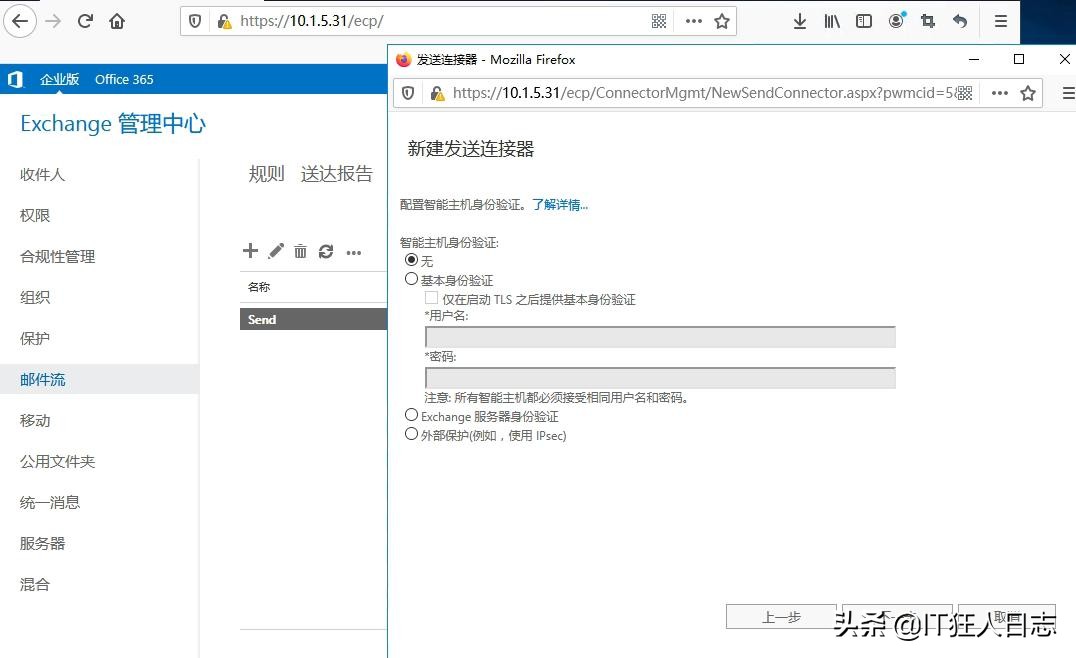This screenshot has height=658, width=1076.
Task: Edit the selected connector using the pencil icon
Action: (275, 251)
